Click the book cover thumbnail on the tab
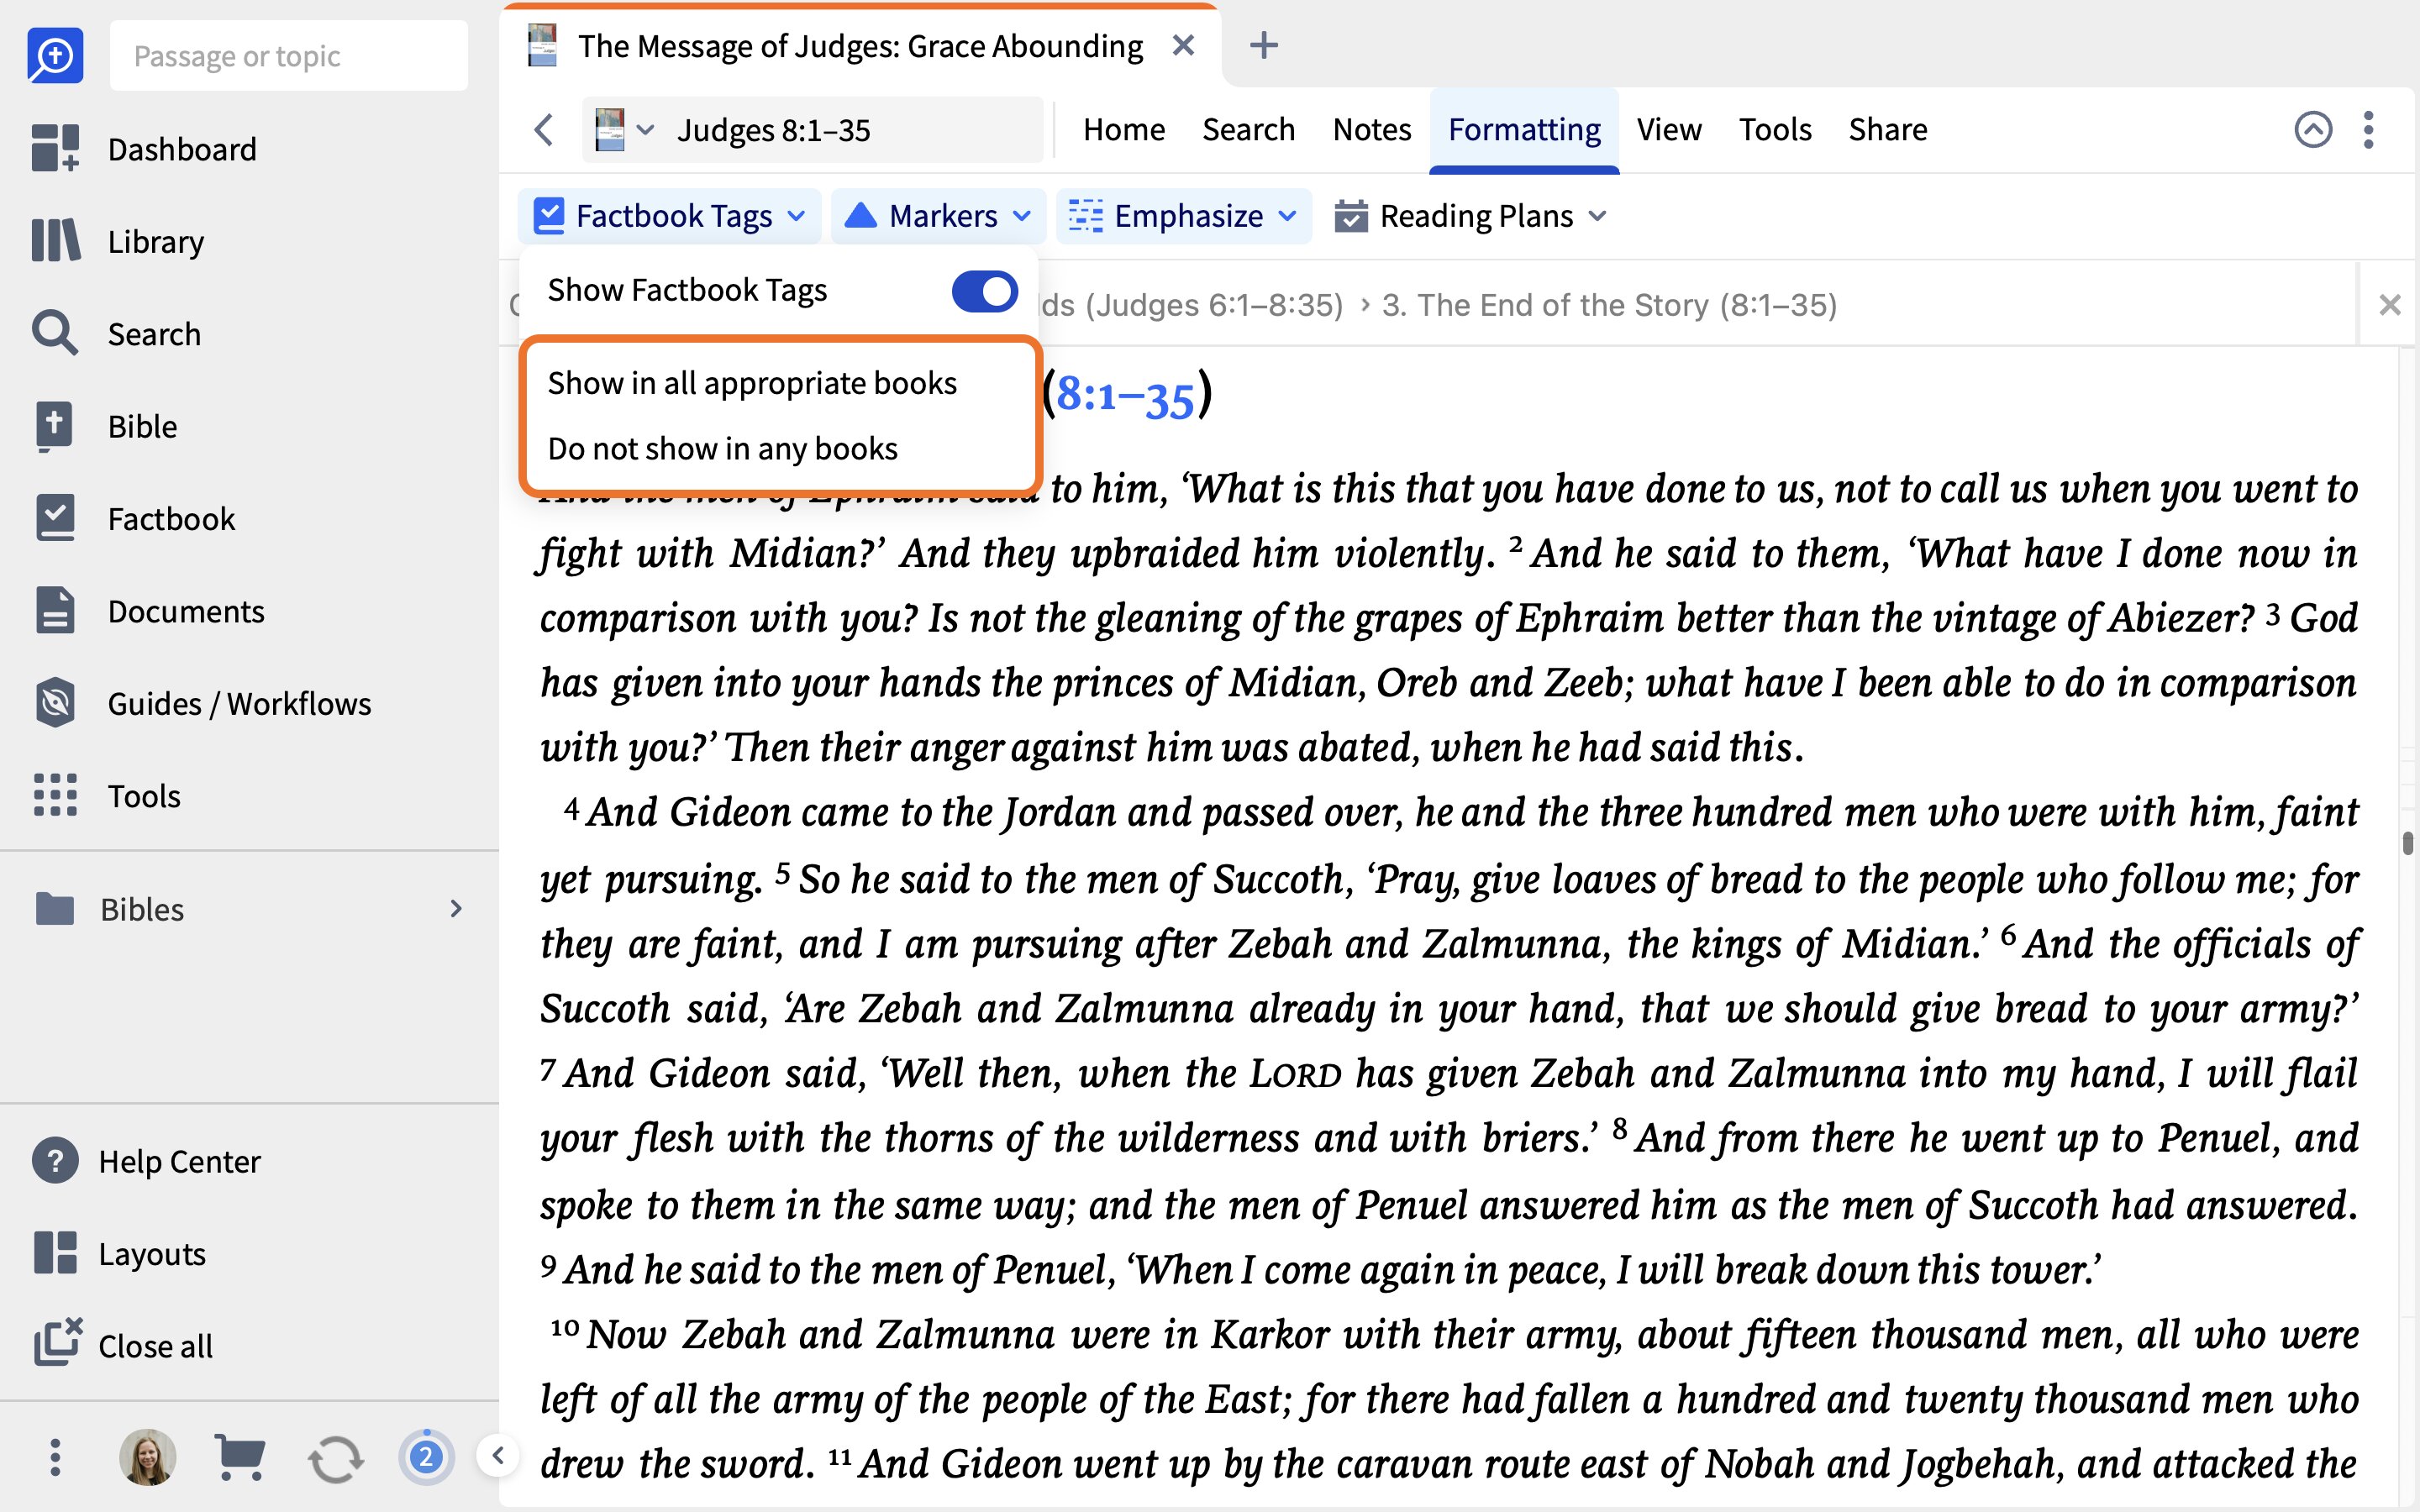The height and width of the screenshot is (1512, 2420). click(542, 45)
